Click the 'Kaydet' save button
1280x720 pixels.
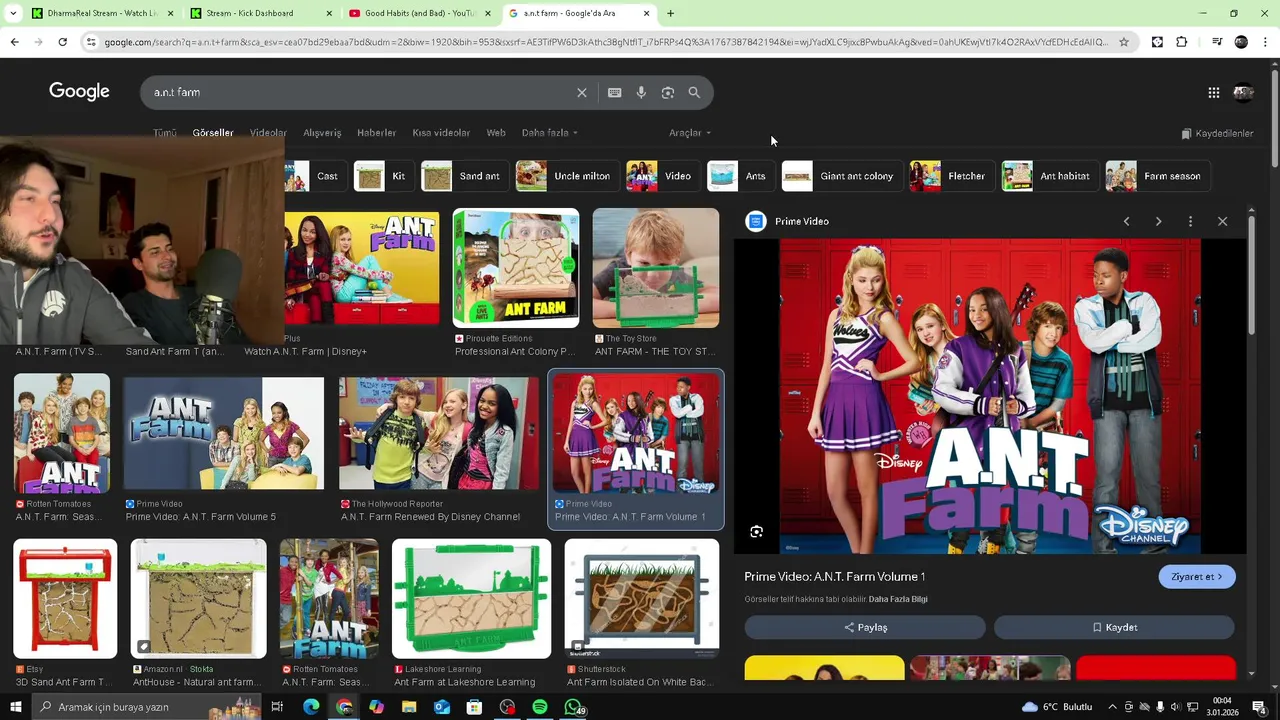tap(1114, 627)
